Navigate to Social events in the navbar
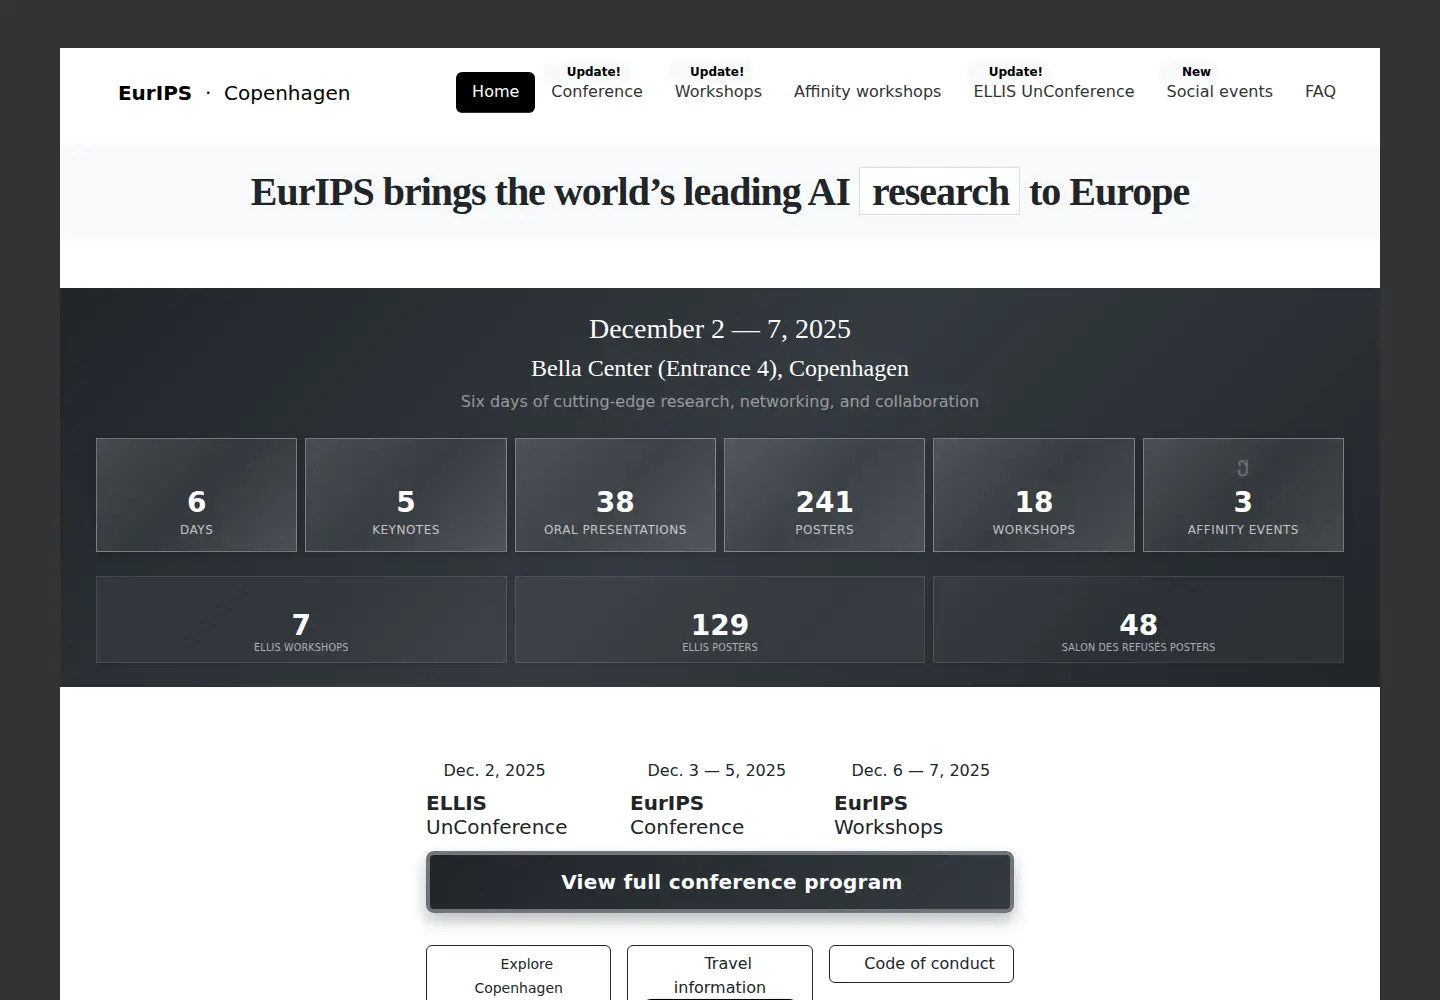The image size is (1440, 1000). 1219,92
